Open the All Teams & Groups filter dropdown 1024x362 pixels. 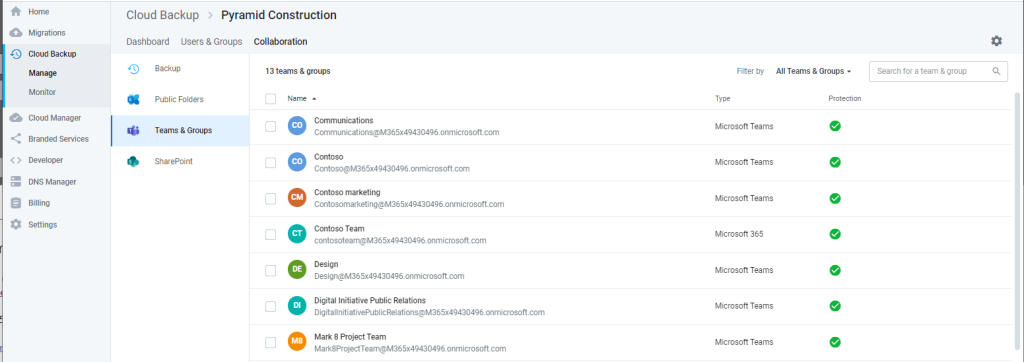814,71
